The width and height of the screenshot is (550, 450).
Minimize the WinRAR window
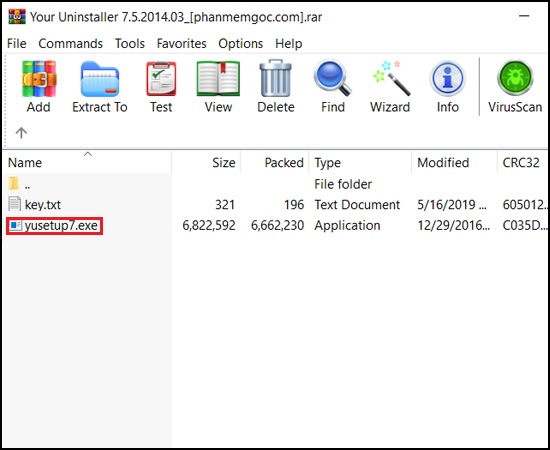[524, 16]
